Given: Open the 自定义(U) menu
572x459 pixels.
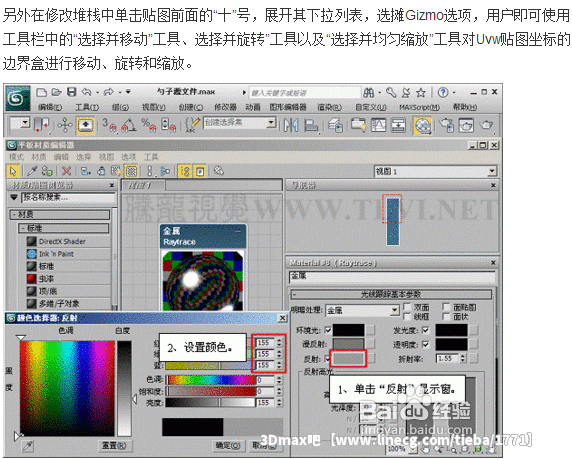Looking at the screenshot, I should (x=371, y=107).
